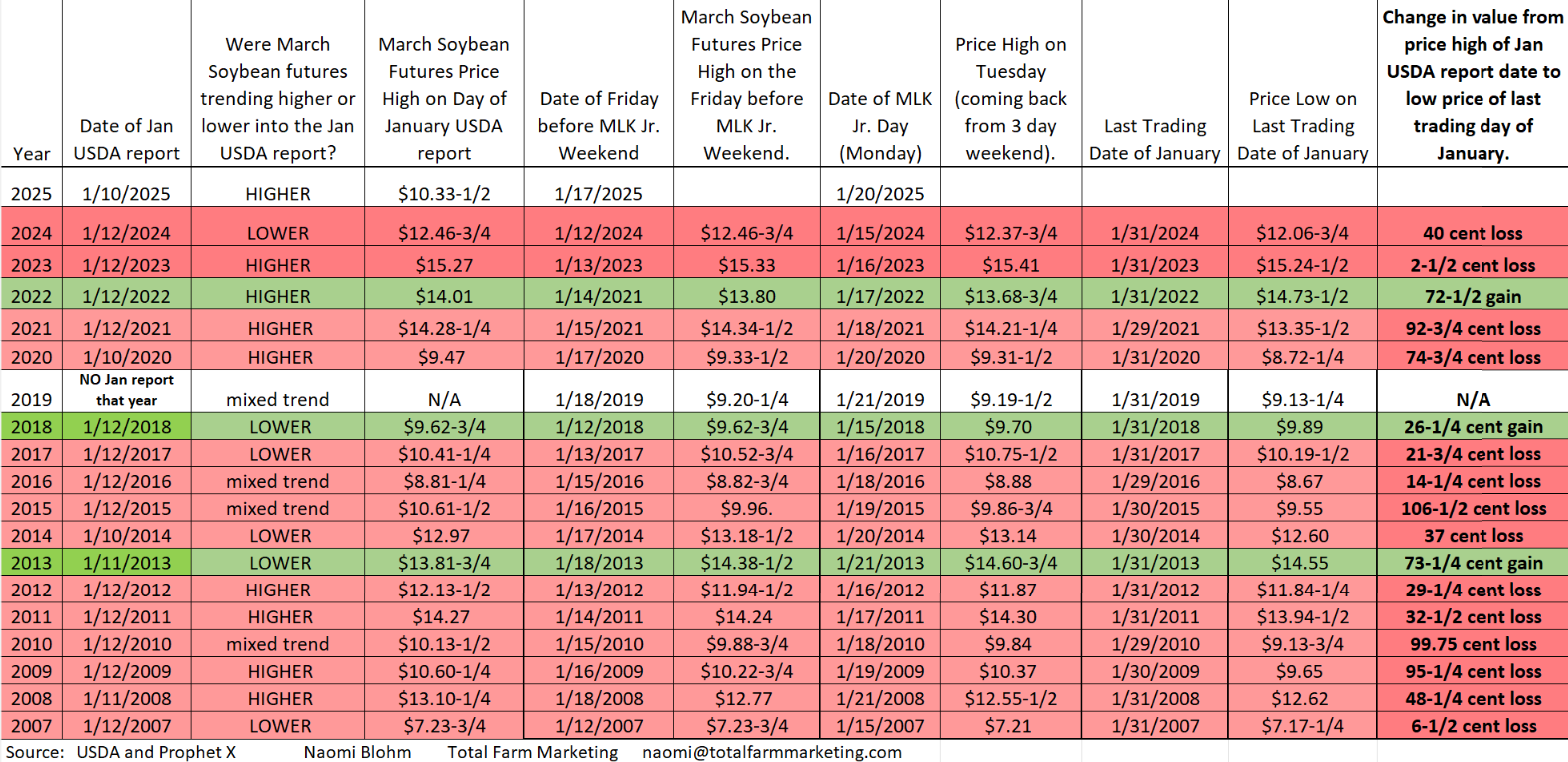Click the '21-3/4 cent loss' cell
1568x762 pixels.
[x=1472, y=453]
